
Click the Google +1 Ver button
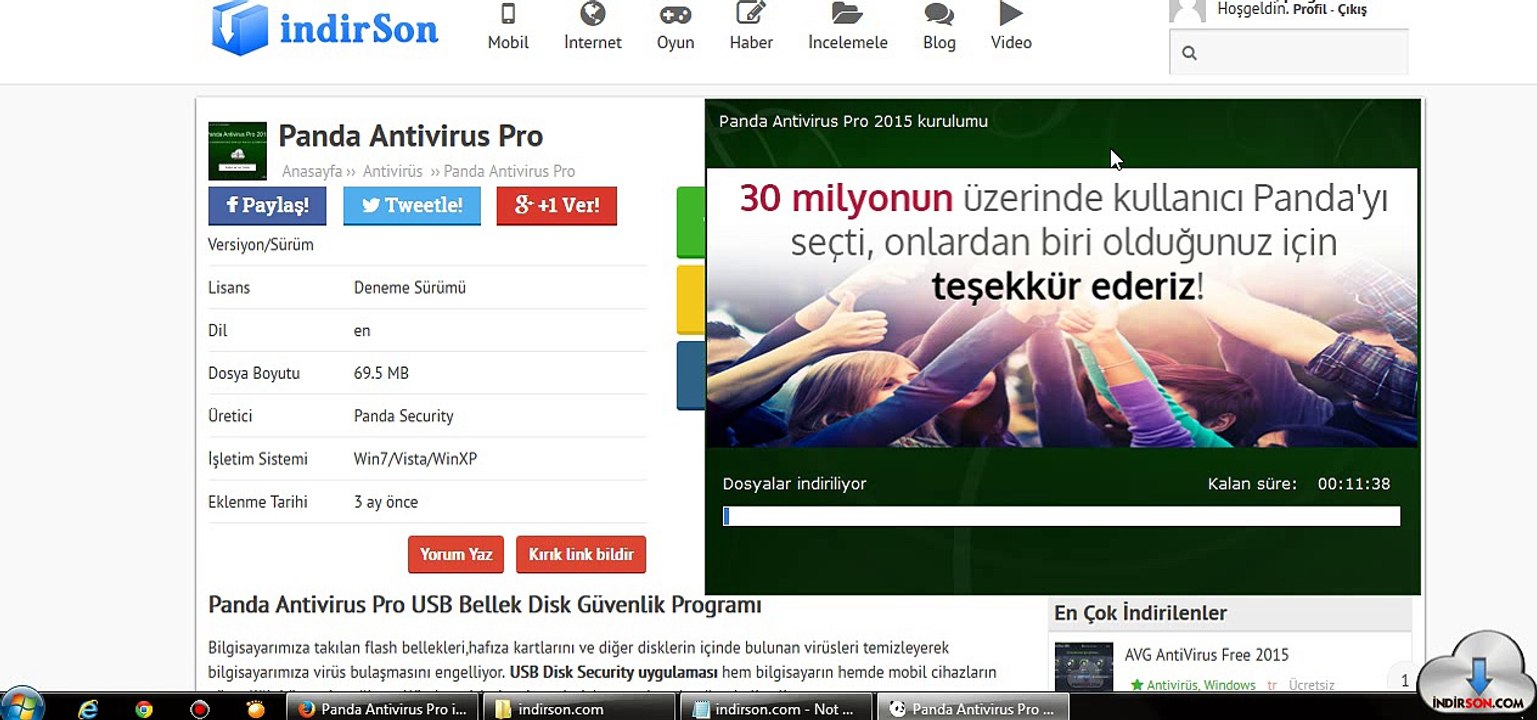tap(557, 206)
